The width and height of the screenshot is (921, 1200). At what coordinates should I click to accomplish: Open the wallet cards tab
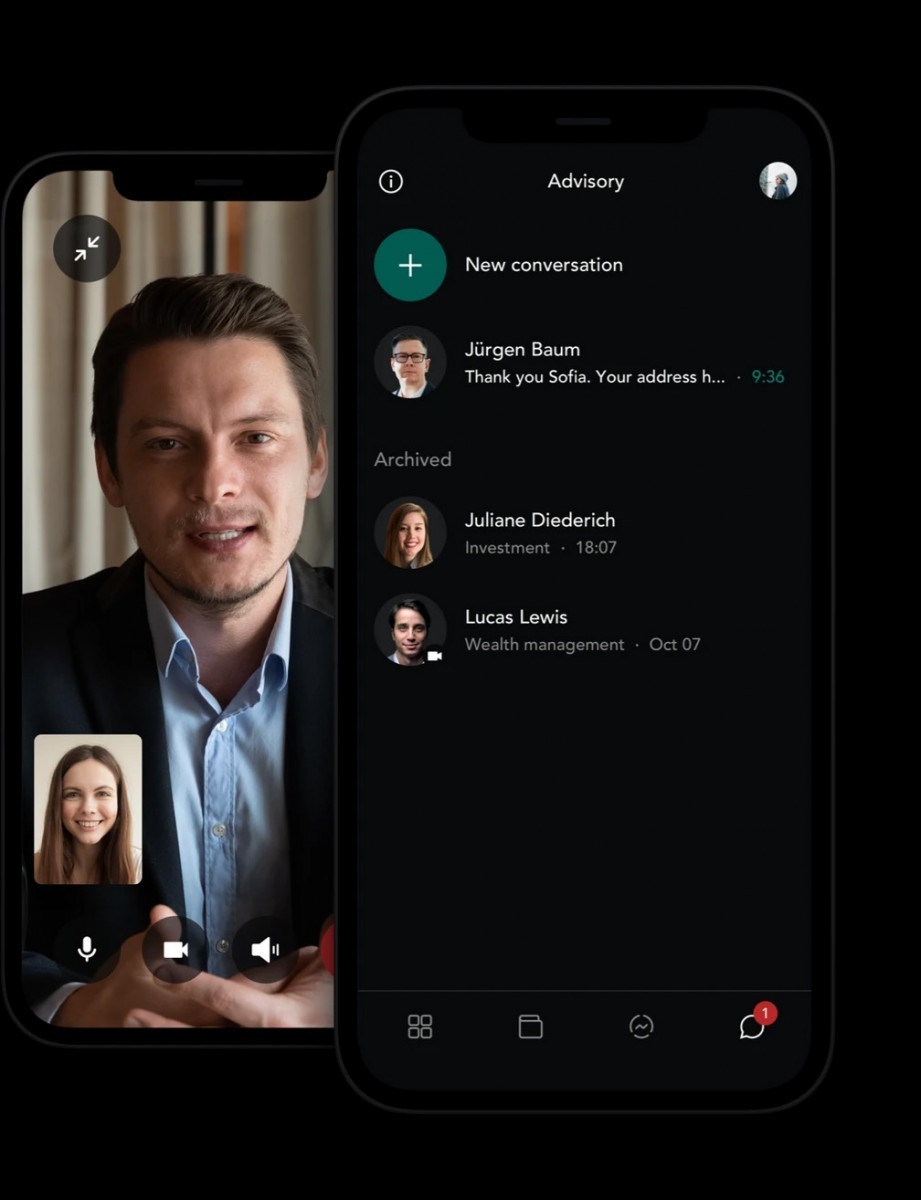[x=531, y=1026]
